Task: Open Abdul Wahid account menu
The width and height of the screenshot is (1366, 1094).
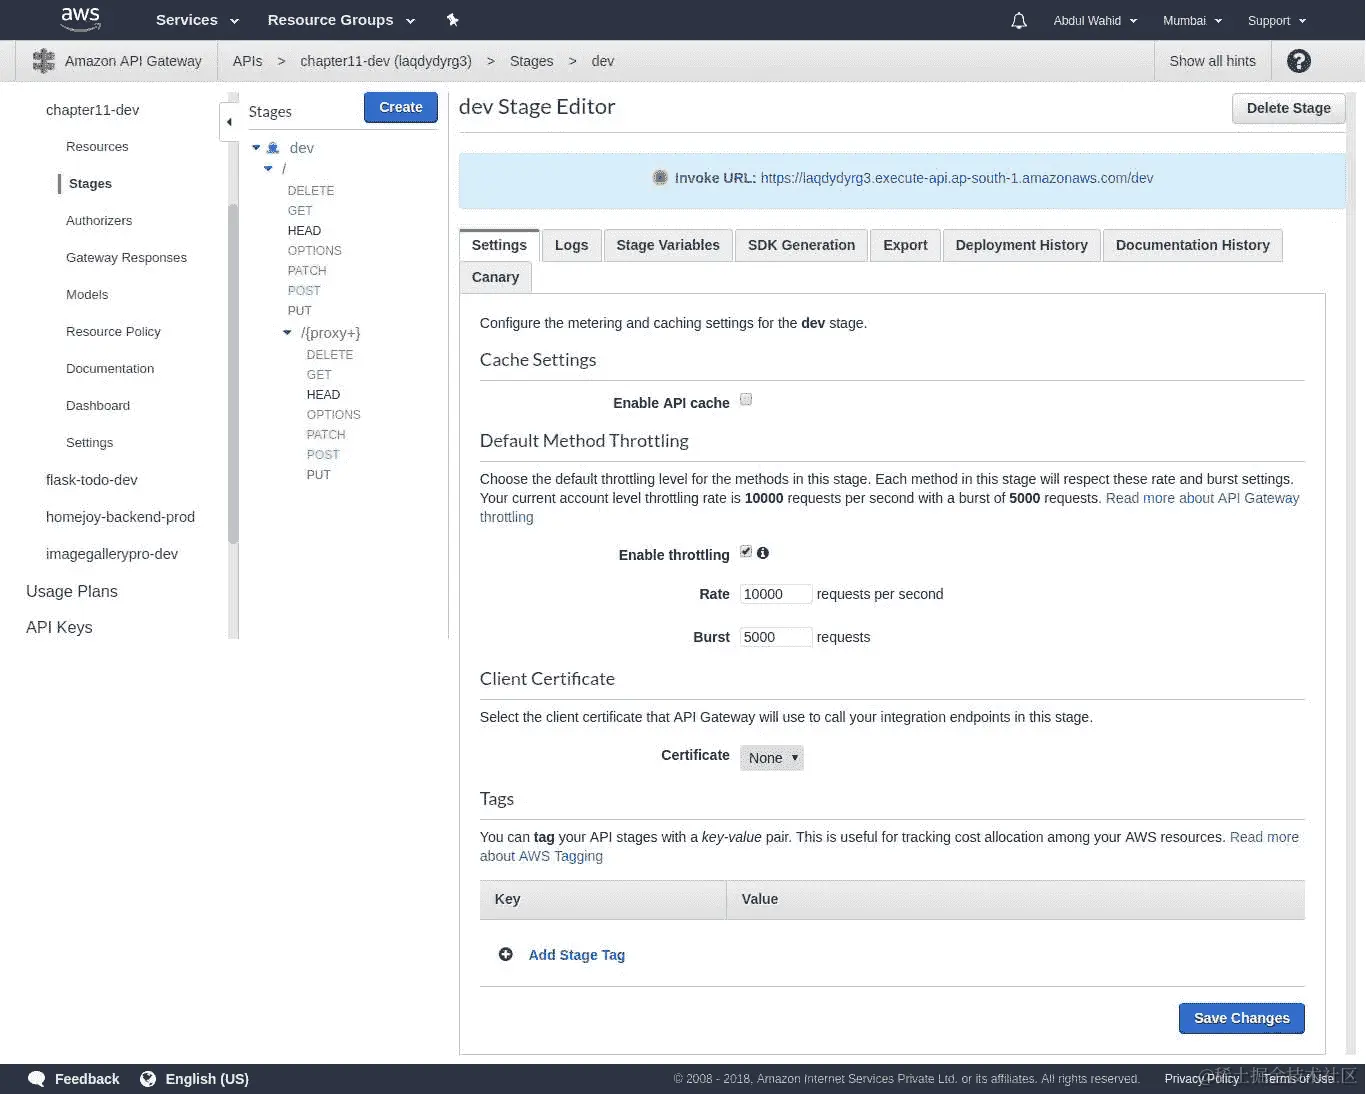Action: pyautogui.click(x=1095, y=20)
